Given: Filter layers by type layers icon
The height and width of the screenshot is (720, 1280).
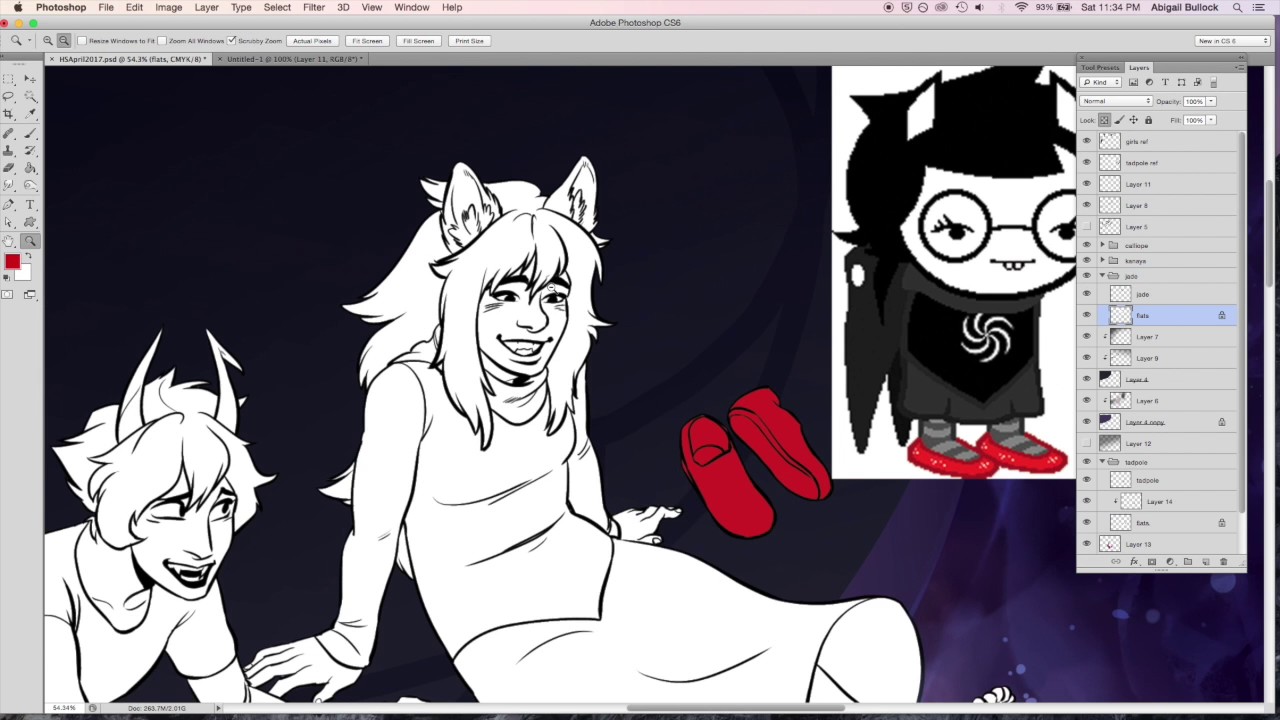Looking at the screenshot, I should coord(1165,82).
